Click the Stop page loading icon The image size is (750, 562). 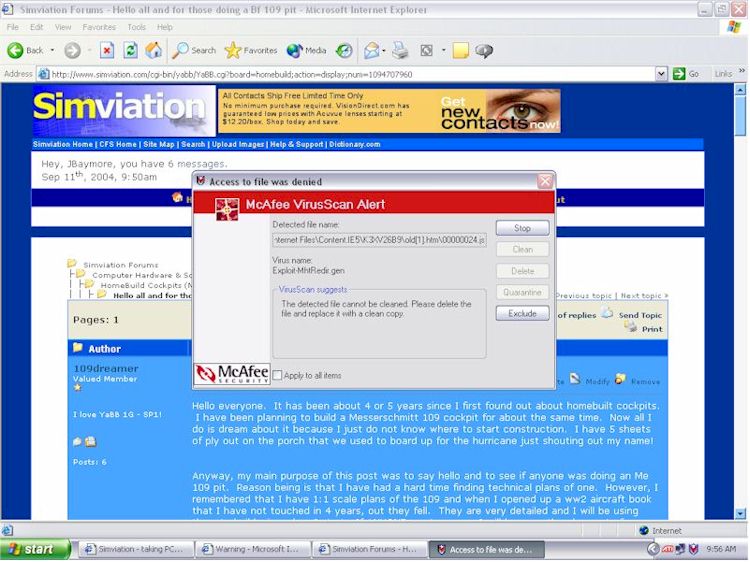click(x=107, y=50)
